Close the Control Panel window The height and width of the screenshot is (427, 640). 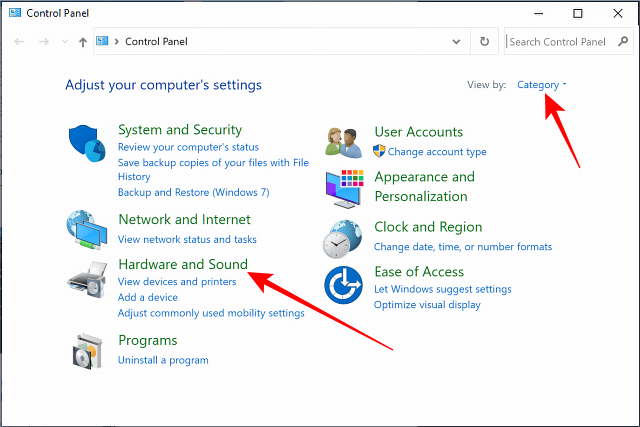point(618,13)
